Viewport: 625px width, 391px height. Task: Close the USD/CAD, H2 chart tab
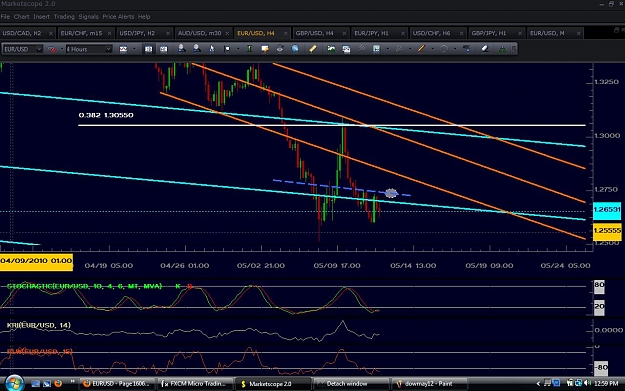[x=51, y=33]
